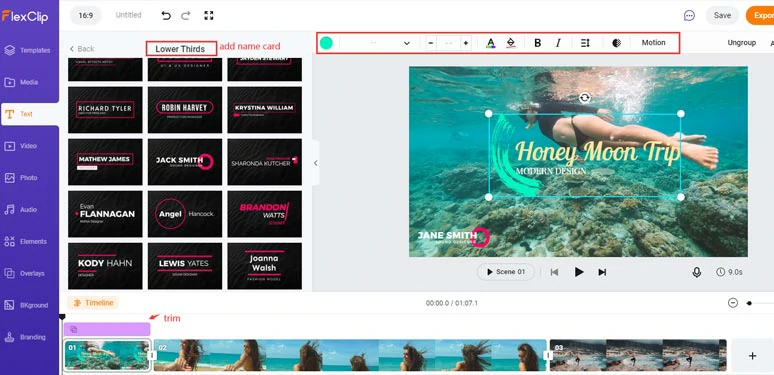
Task: Open the 16:9 aspect ratio selector
Action: click(x=85, y=15)
